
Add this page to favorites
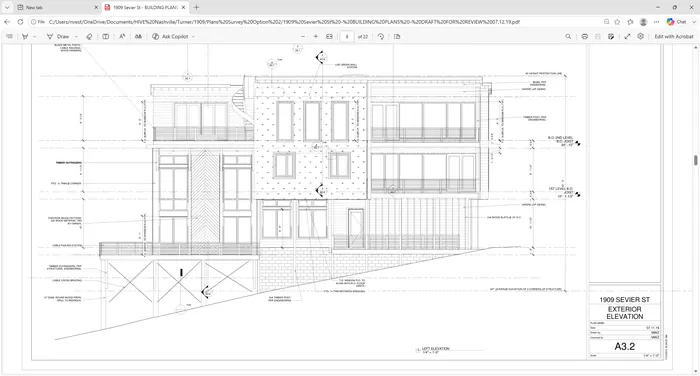tap(617, 21)
